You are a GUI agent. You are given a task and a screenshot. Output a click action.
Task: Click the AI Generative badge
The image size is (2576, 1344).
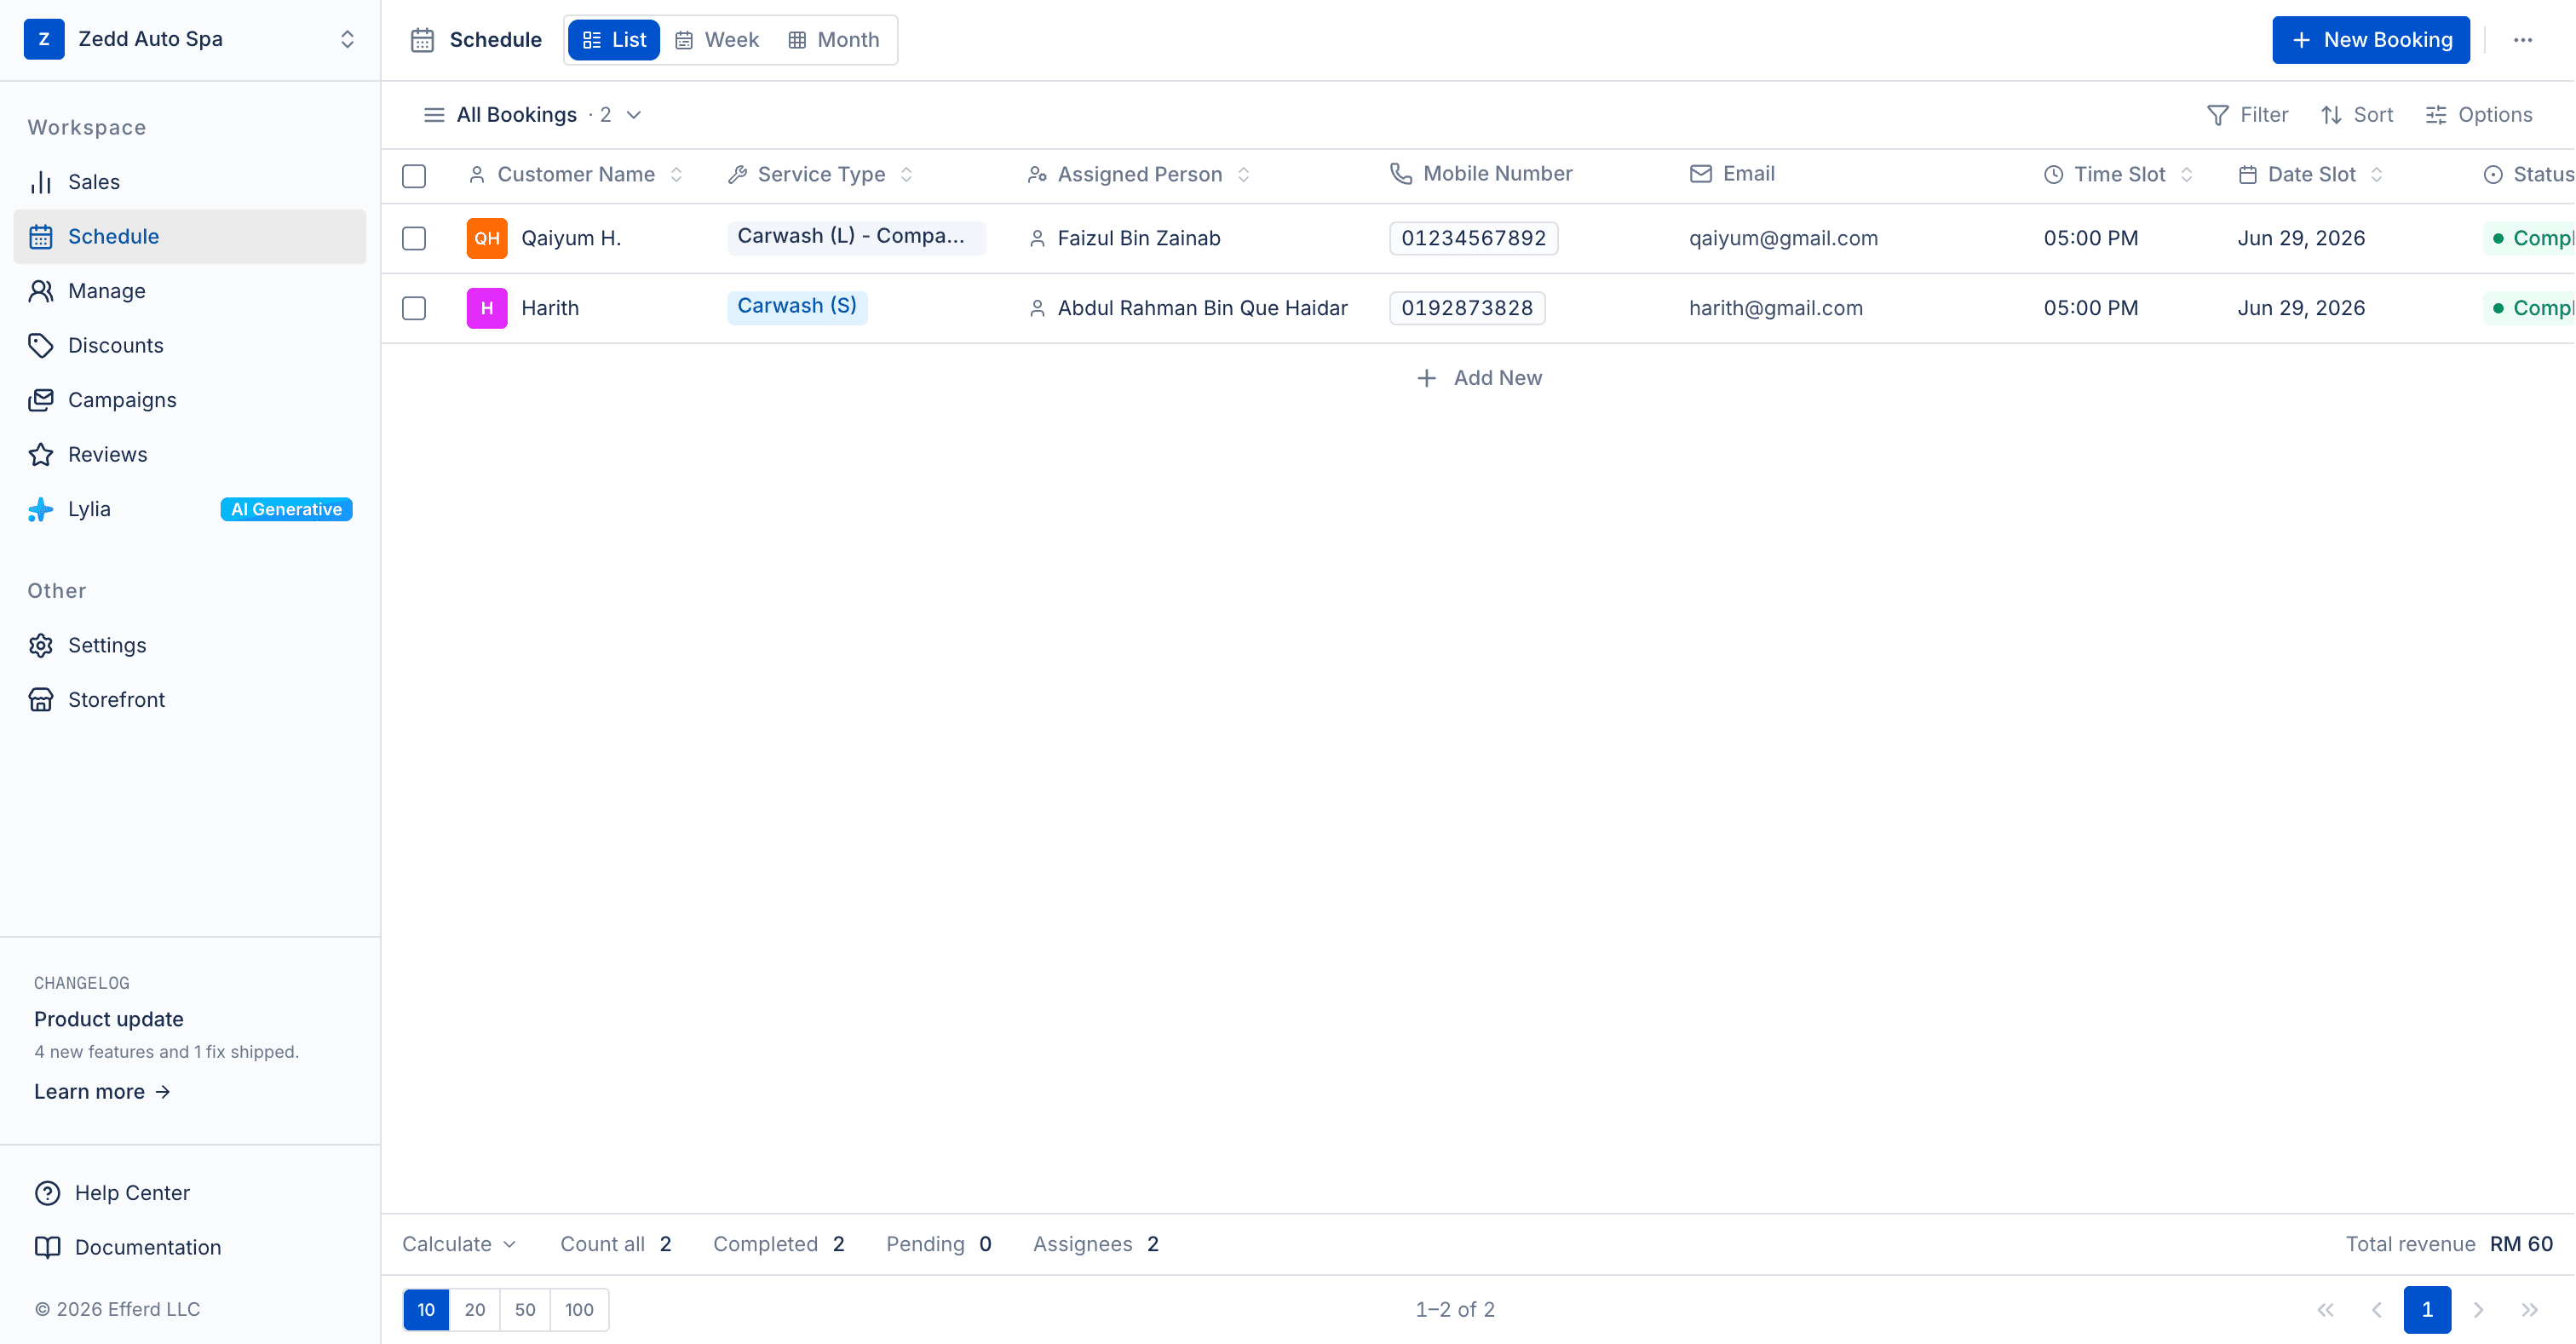[286, 509]
